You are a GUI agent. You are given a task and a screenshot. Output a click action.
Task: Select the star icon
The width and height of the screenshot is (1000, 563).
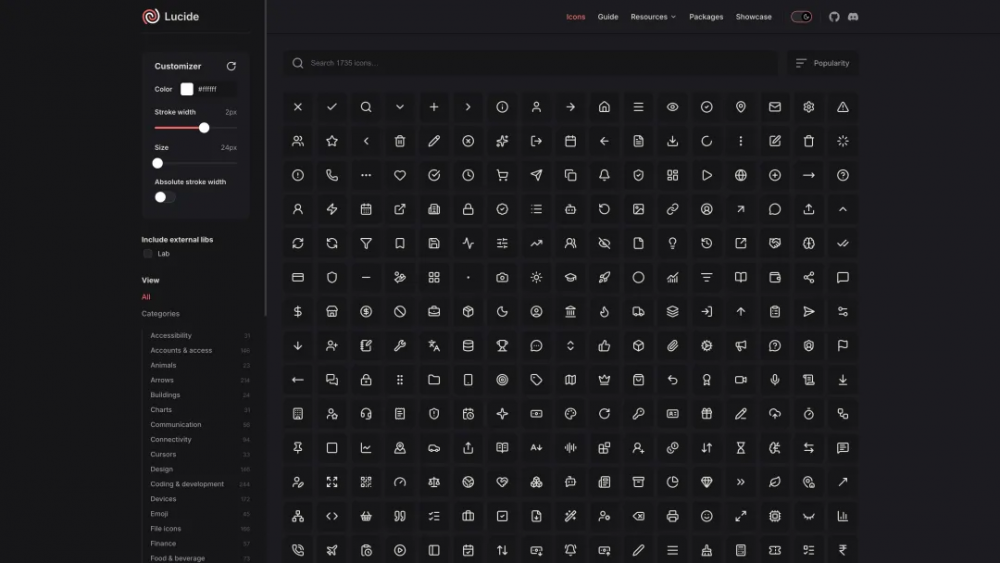(x=332, y=141)
